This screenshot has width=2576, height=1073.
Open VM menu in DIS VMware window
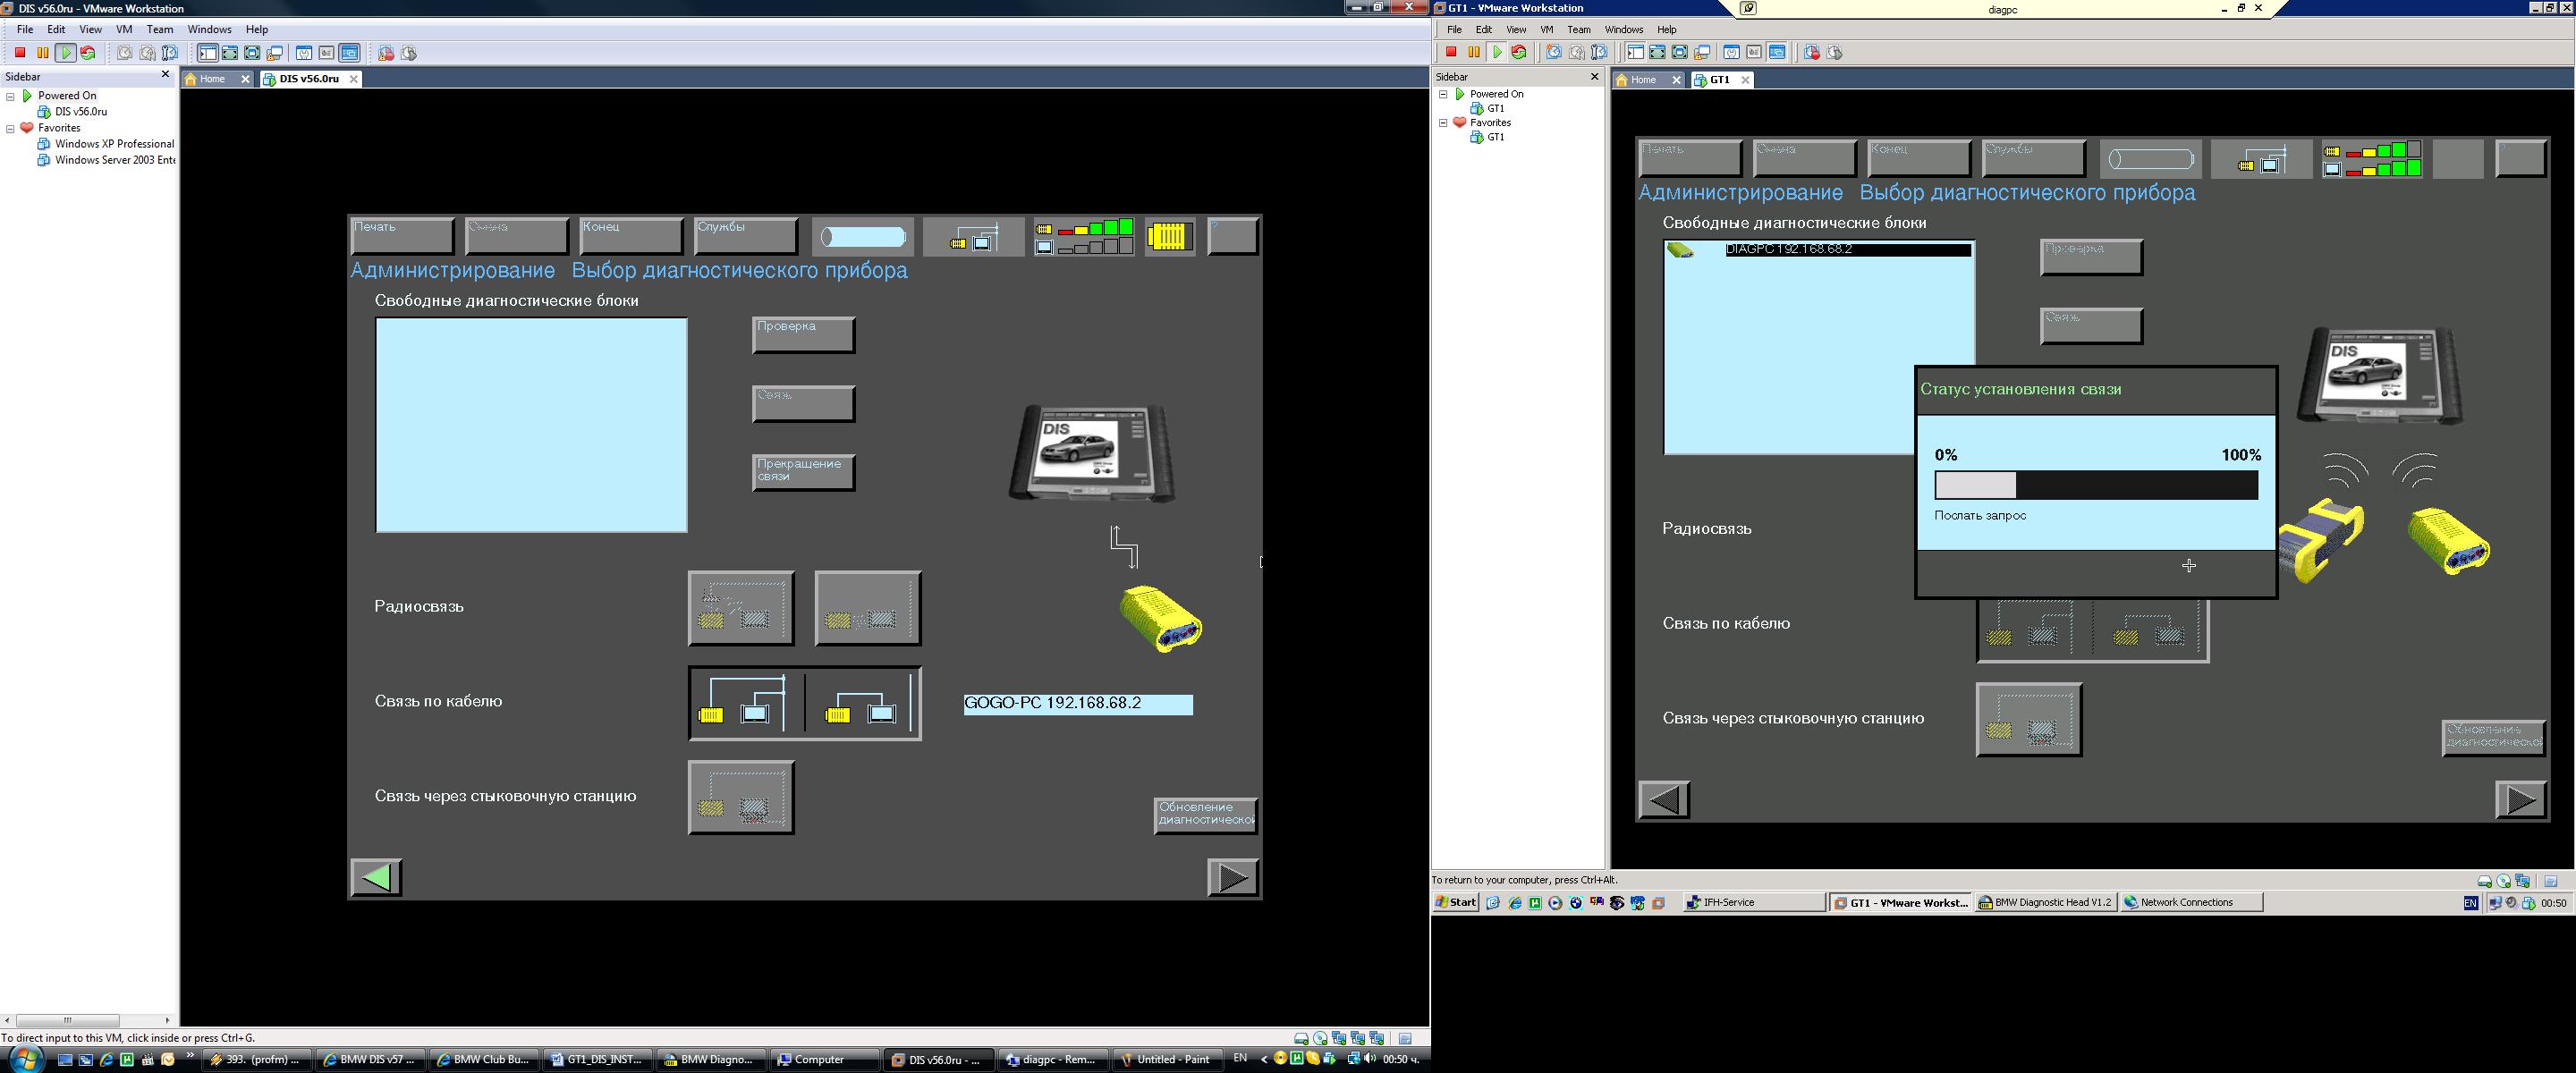coord(124,29)
